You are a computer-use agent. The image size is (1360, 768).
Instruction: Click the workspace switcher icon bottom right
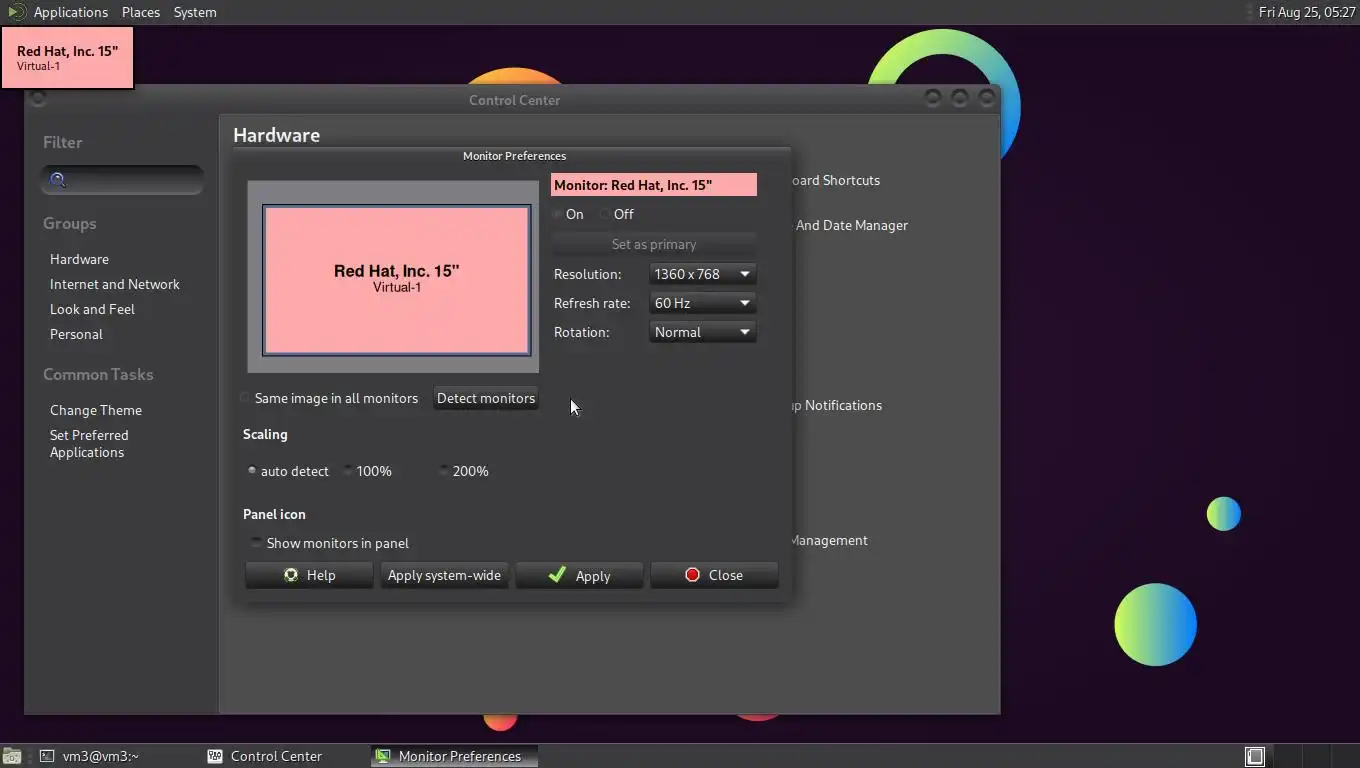(x=1255, y=756)
